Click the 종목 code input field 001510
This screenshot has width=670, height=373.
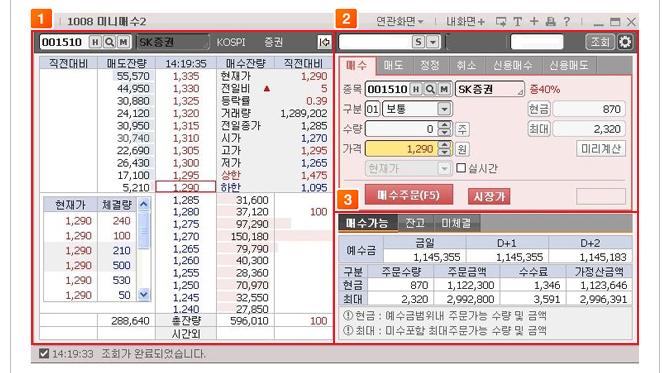coord(388,89)
